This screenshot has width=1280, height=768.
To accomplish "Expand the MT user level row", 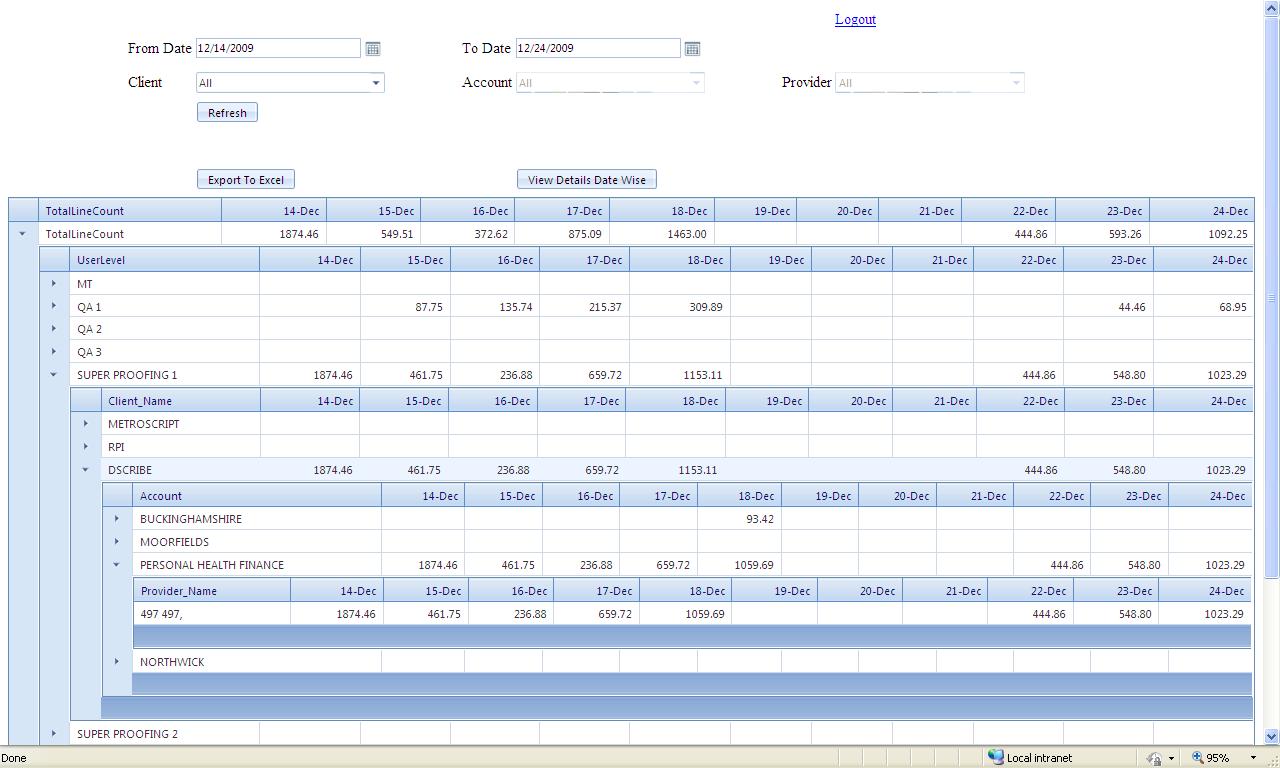I will (54, 283).
